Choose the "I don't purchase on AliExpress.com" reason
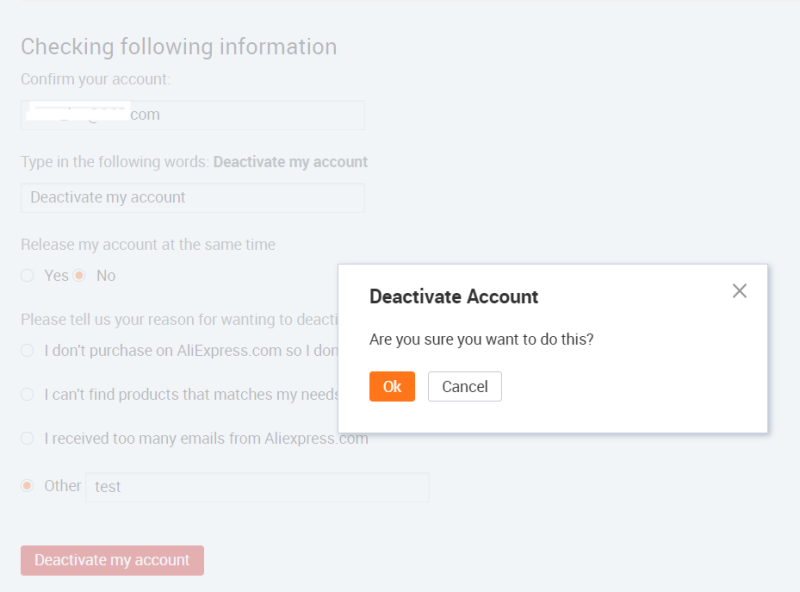The image size is (800, 592). point(28,351)
